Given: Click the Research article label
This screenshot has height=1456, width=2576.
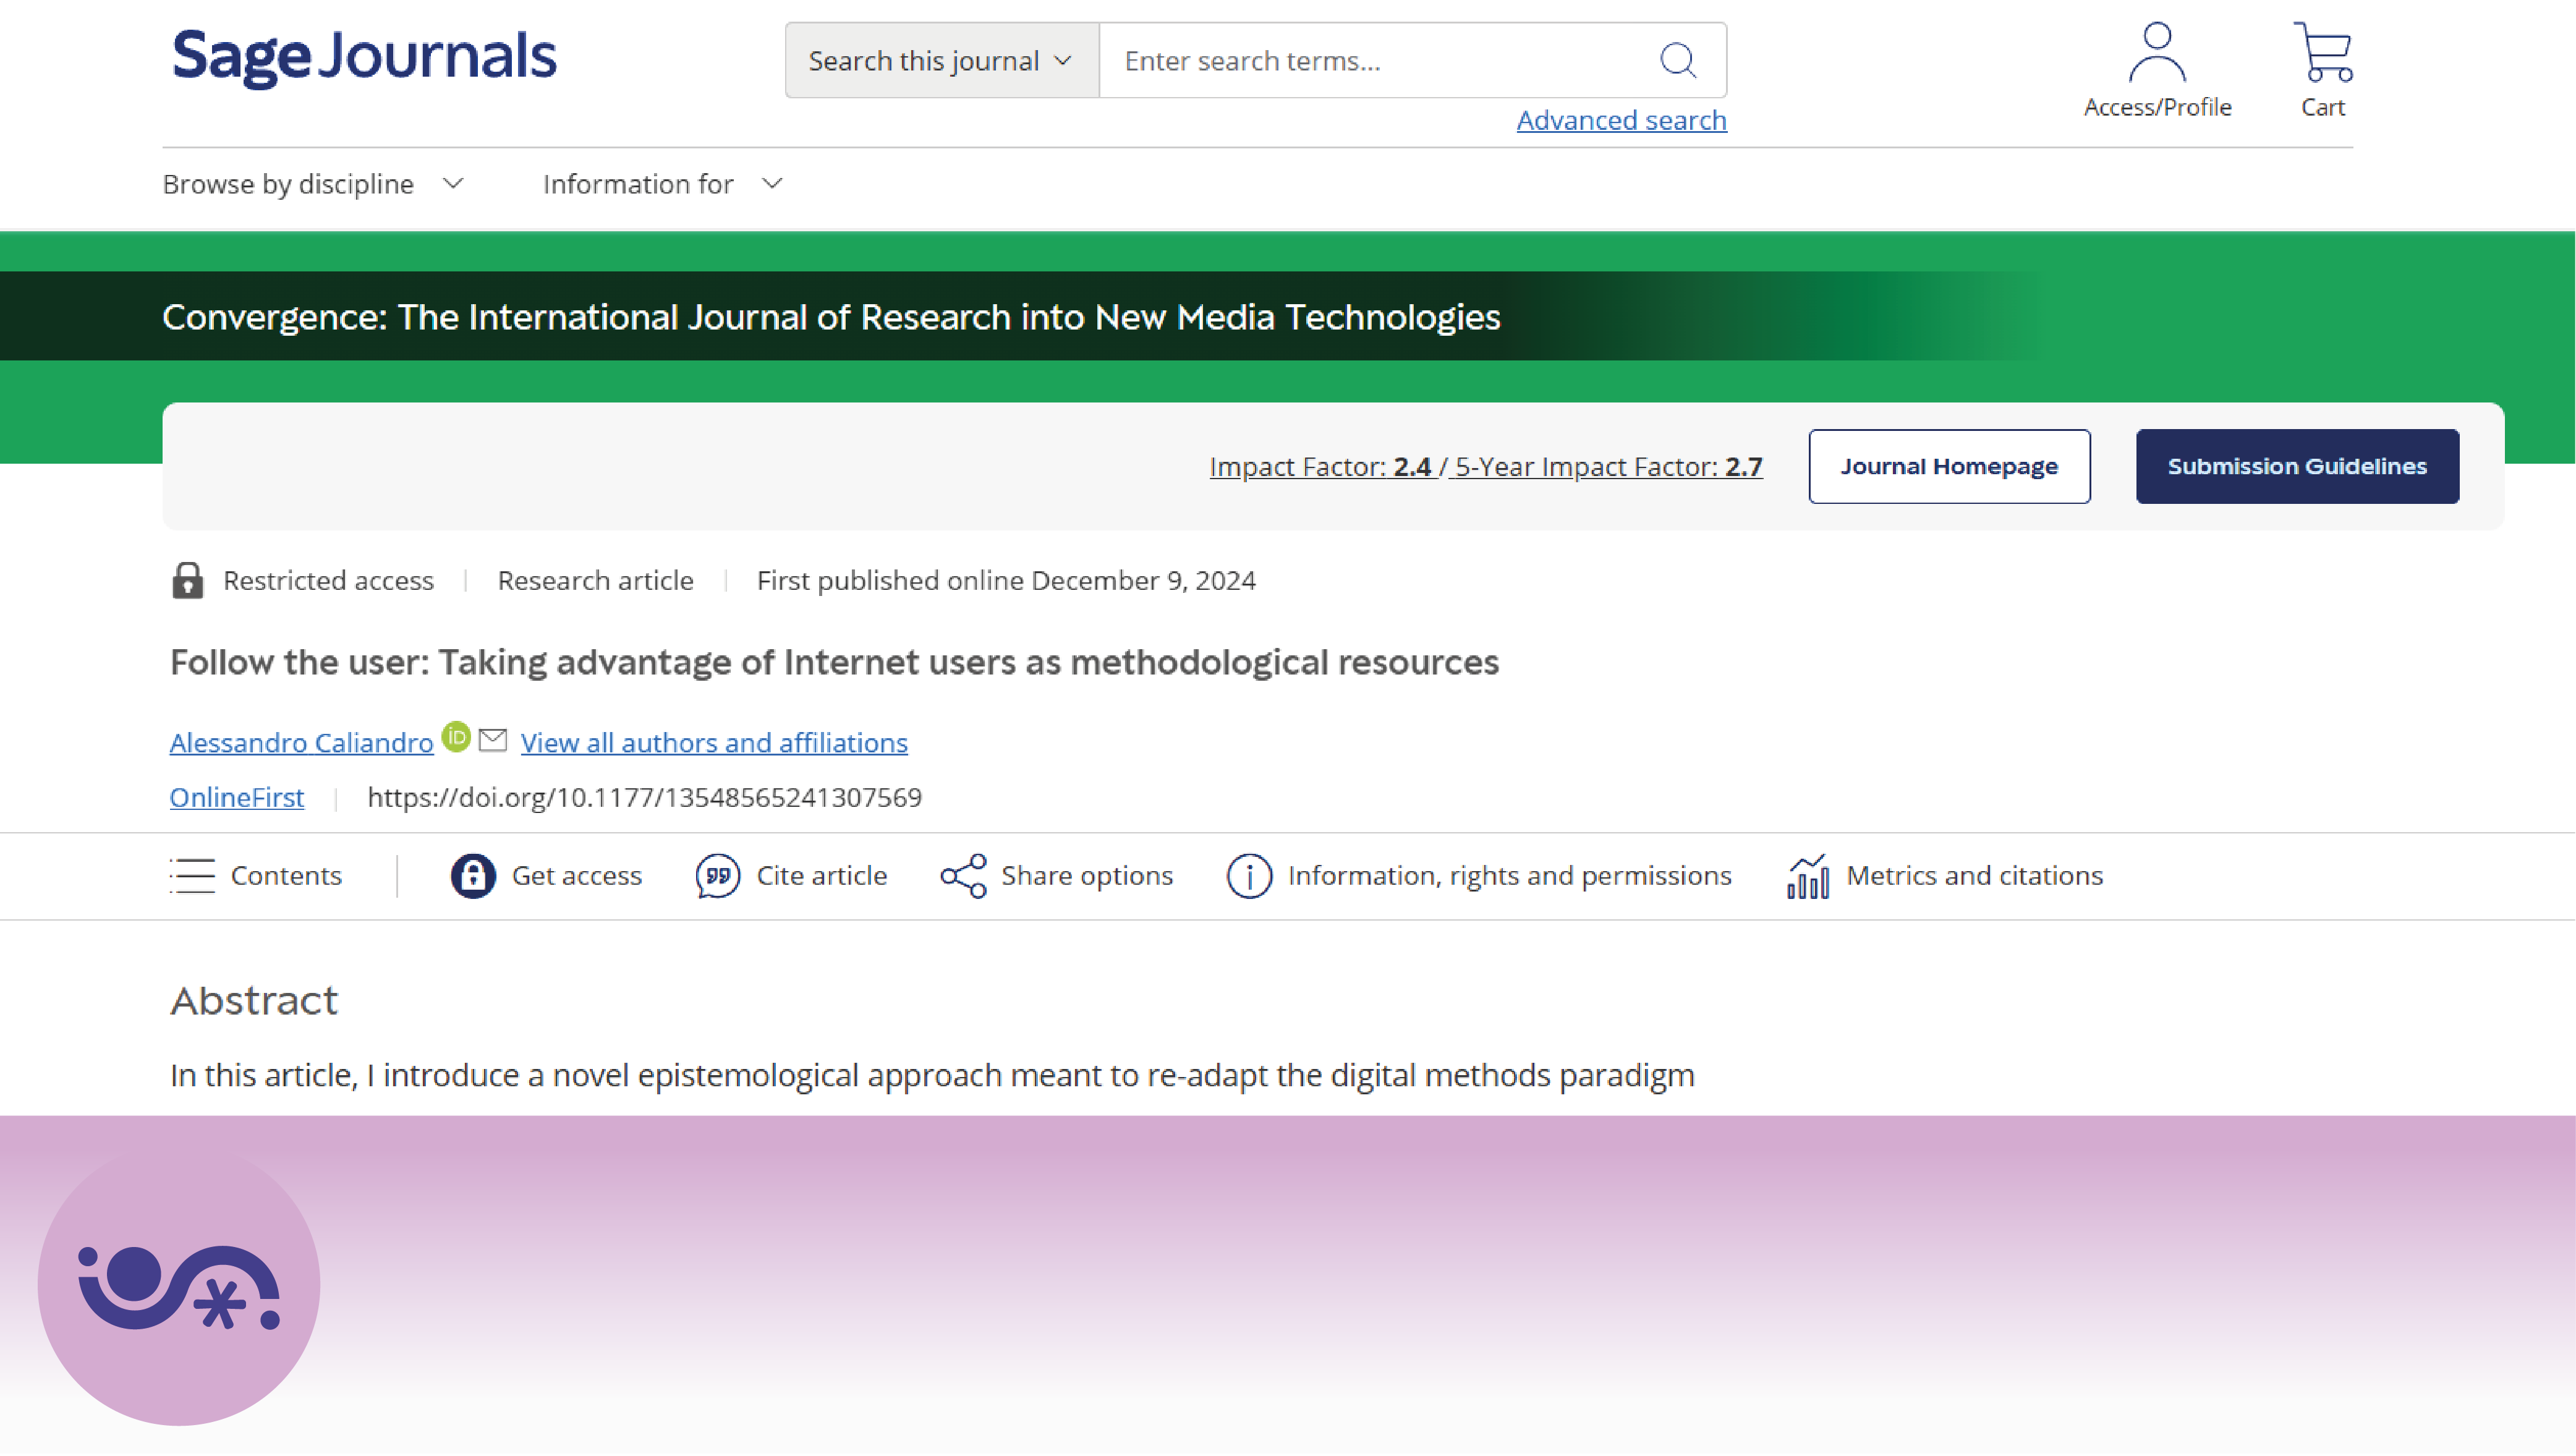Looking at the screenshot, I should (595, 580).
